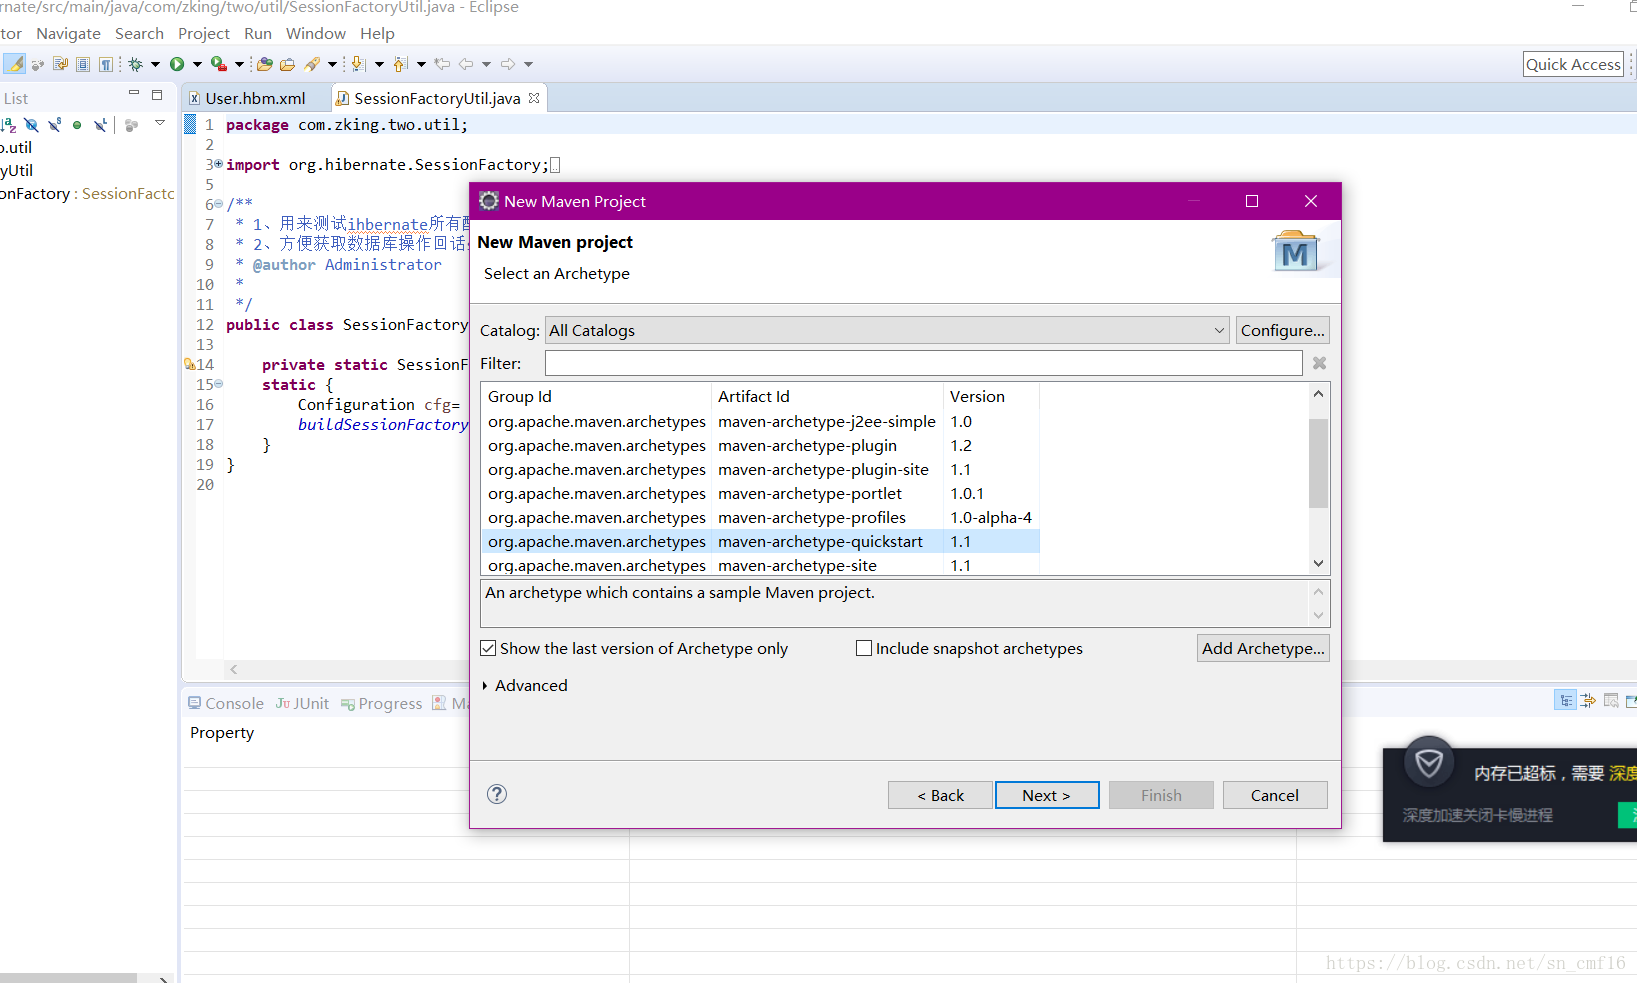Select the maven-archetype-j2ee-simple row
Screen dimensions: 1637x983
click(760, 421)
